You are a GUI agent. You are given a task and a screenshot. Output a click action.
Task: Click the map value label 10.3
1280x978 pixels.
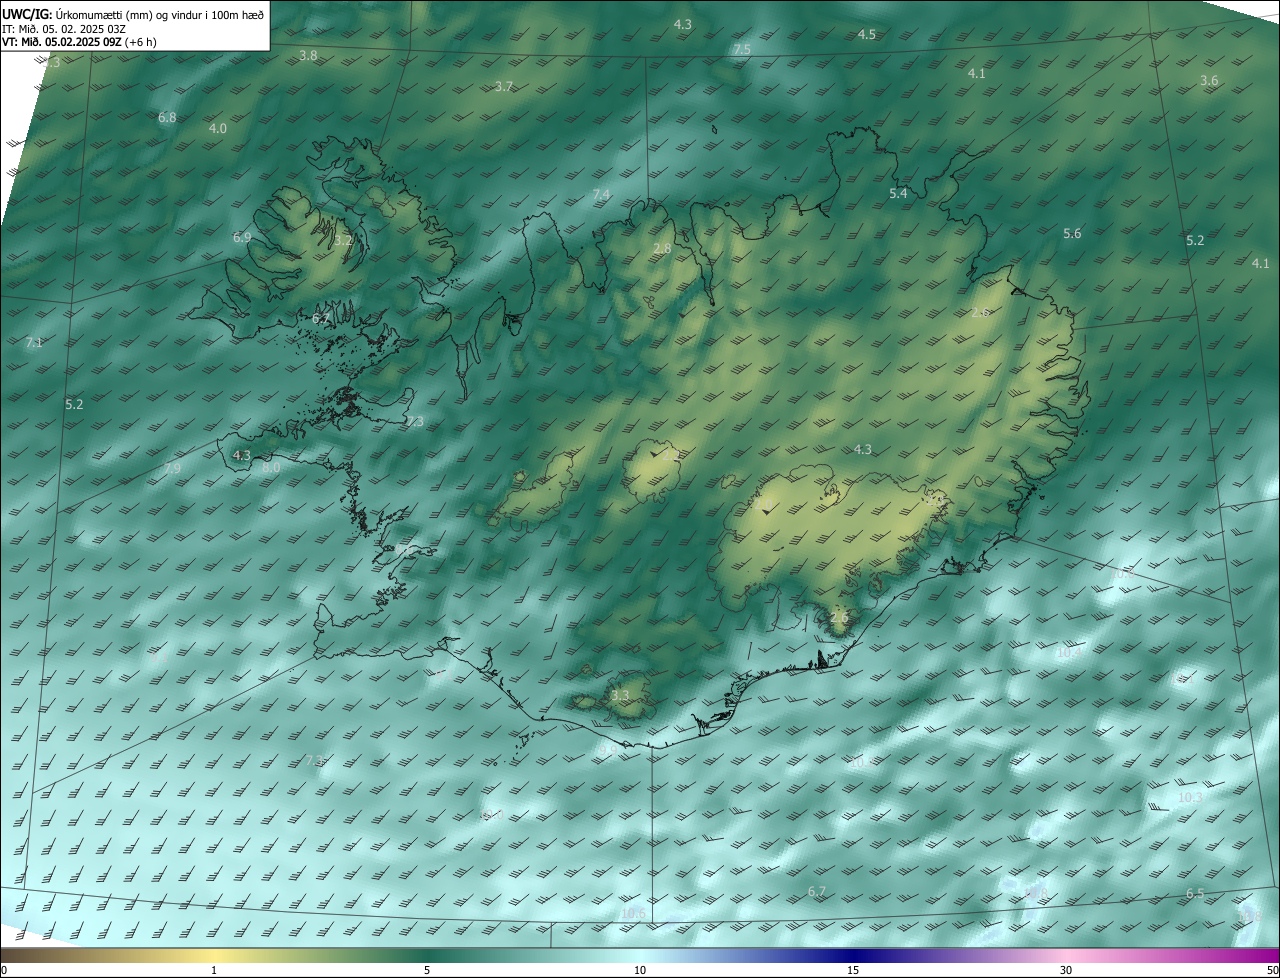point(1190,798)
